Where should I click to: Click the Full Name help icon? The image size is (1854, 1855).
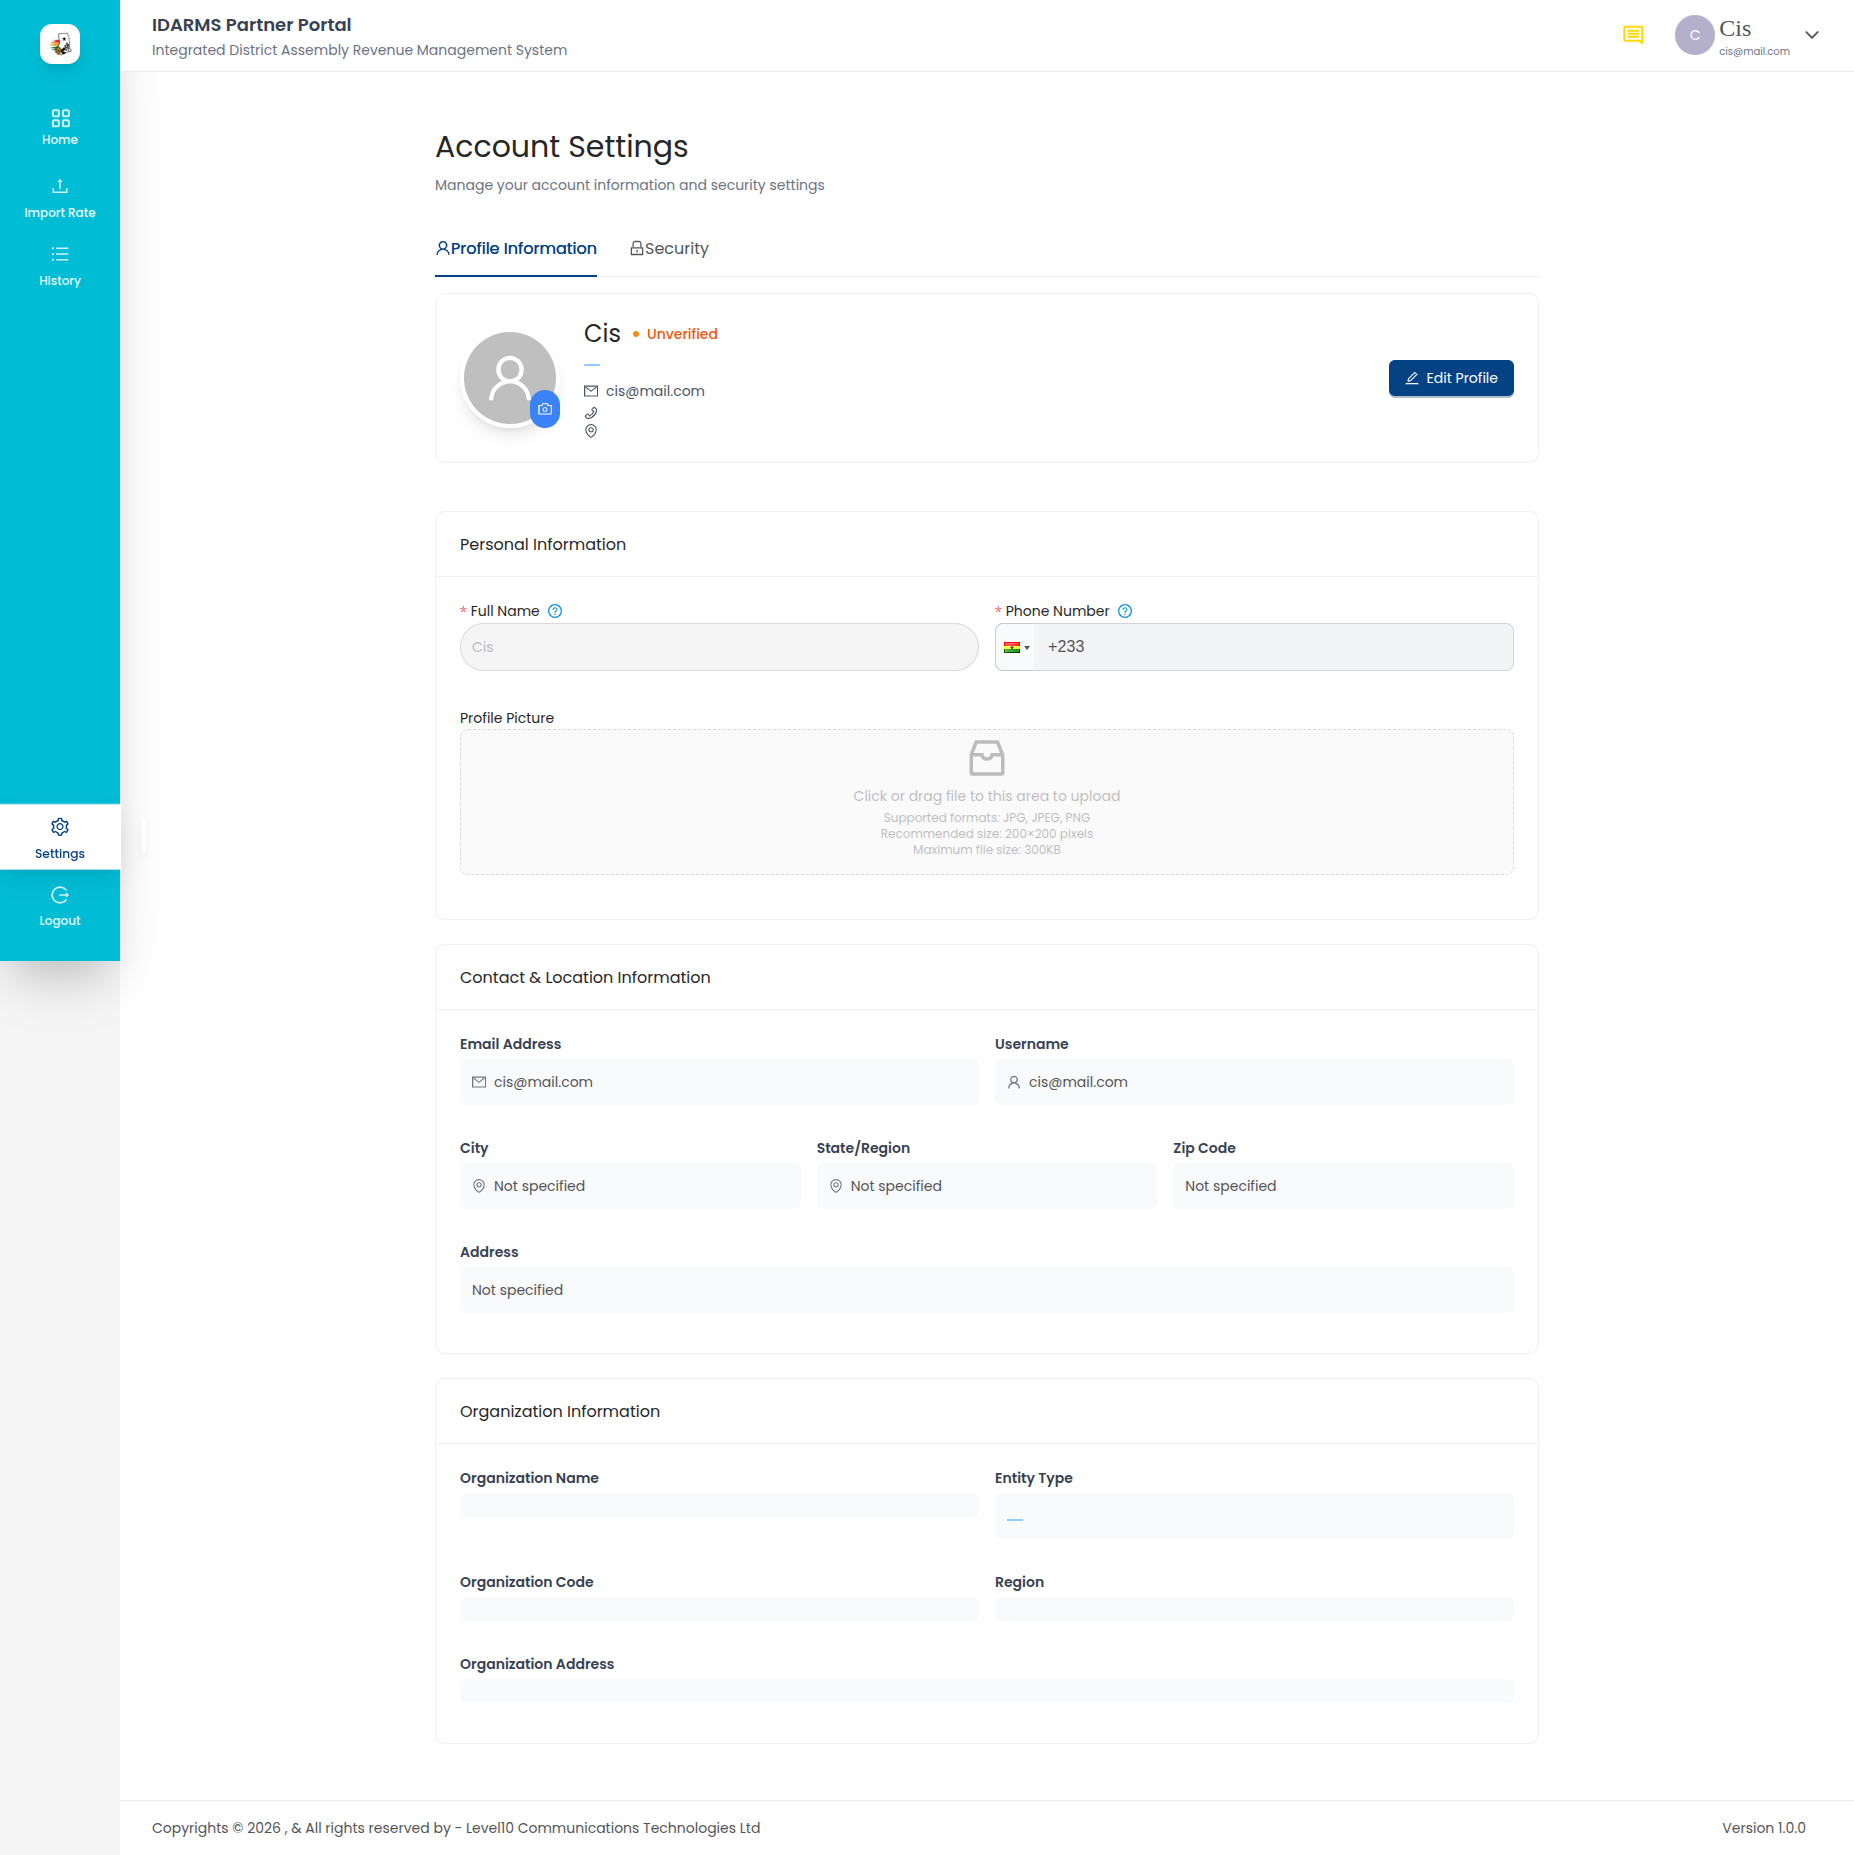pyautogui.click(x=555, y=611)
